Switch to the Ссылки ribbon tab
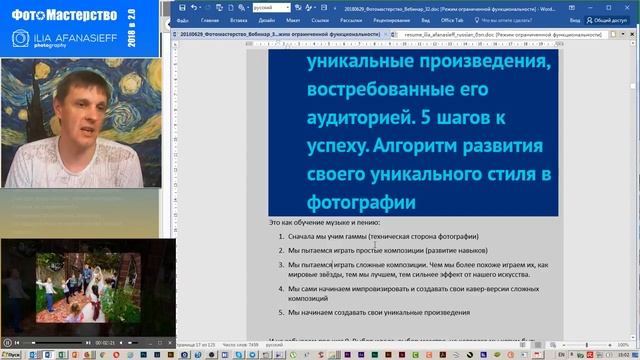The height and width of the screenshot is (360, 640). [320, 20]
